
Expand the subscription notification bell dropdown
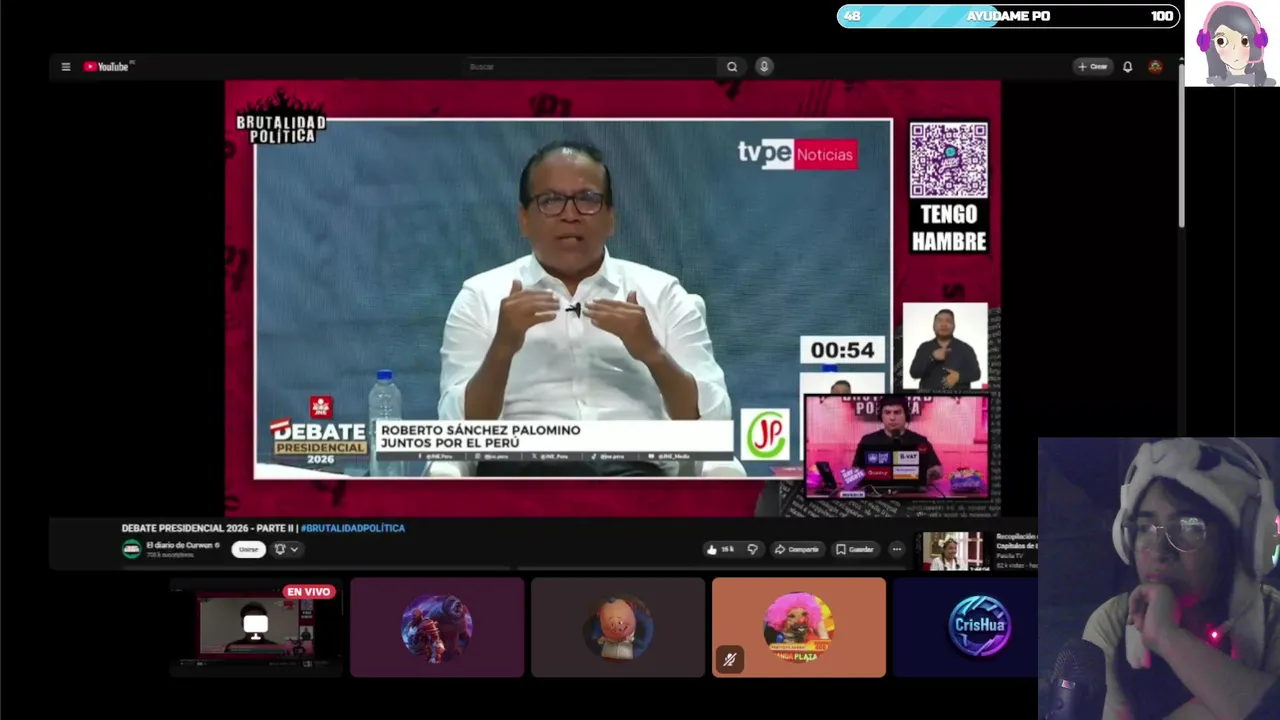pos(286,549)
